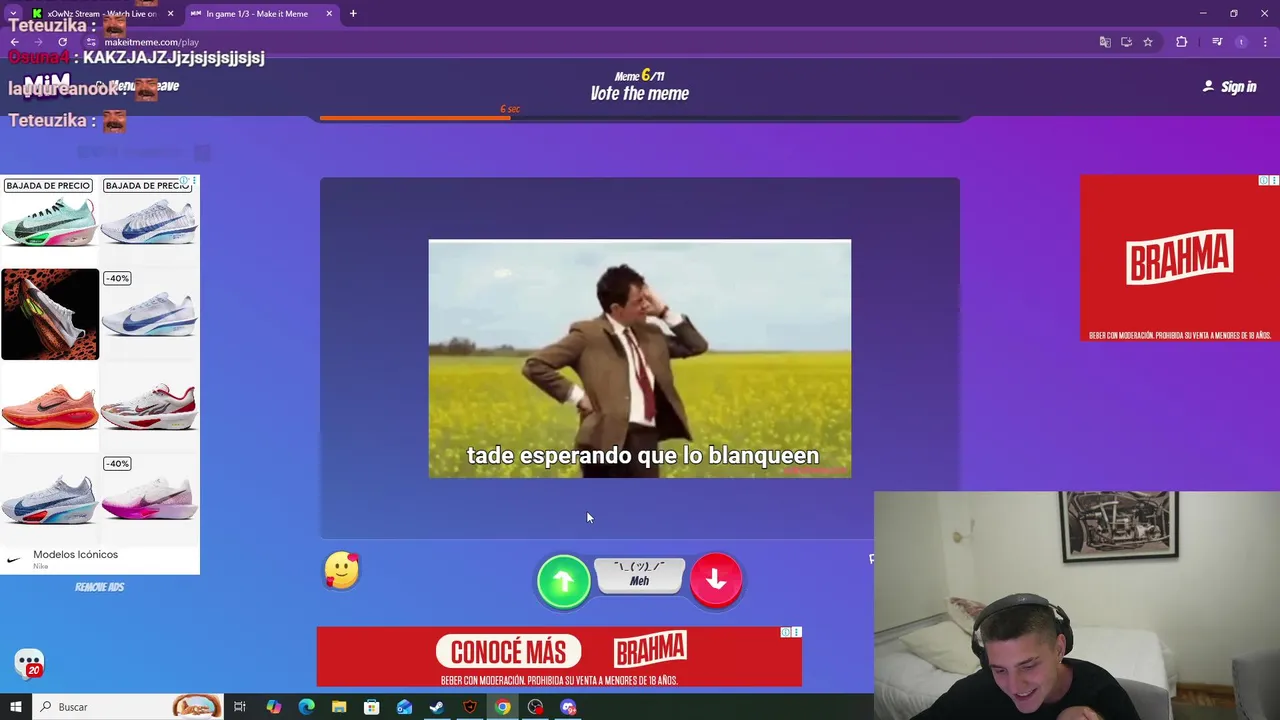Open the emoji reaction picker
Image resolution: width=1280 pixels, height=720 pixels.
pos(342,571)
